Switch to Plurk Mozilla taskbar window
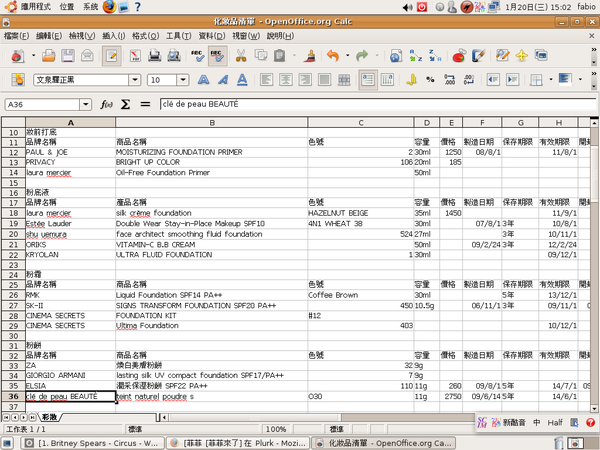 click(x=238, y=443)
